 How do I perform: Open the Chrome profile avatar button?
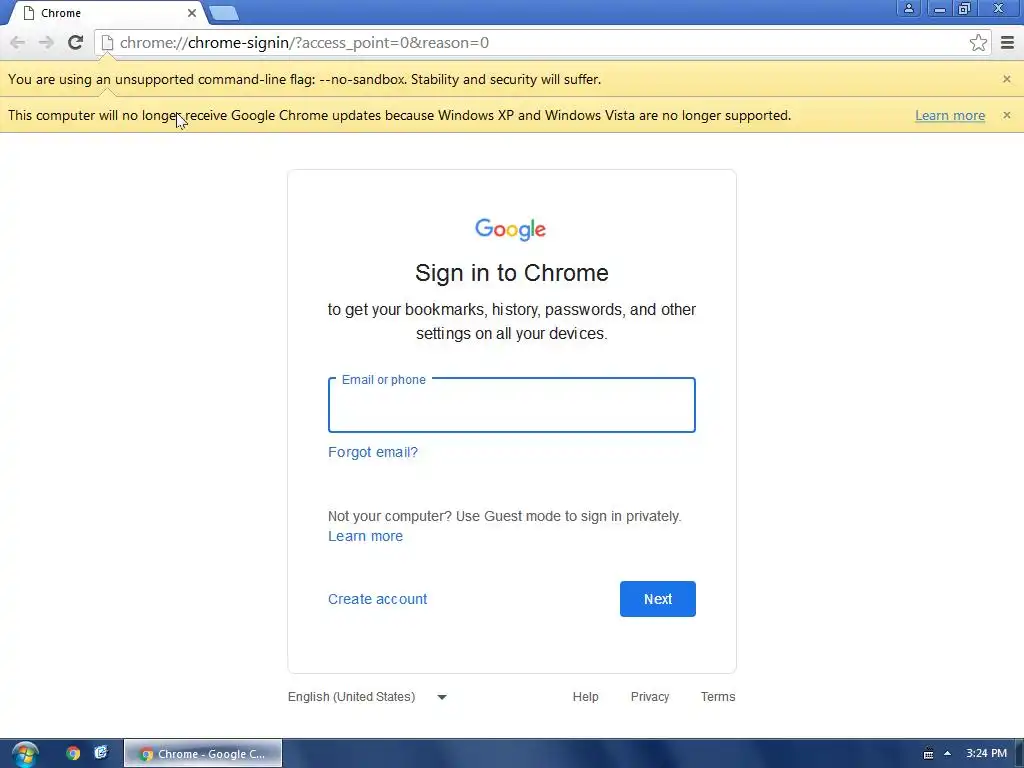[x=908, y=8]
